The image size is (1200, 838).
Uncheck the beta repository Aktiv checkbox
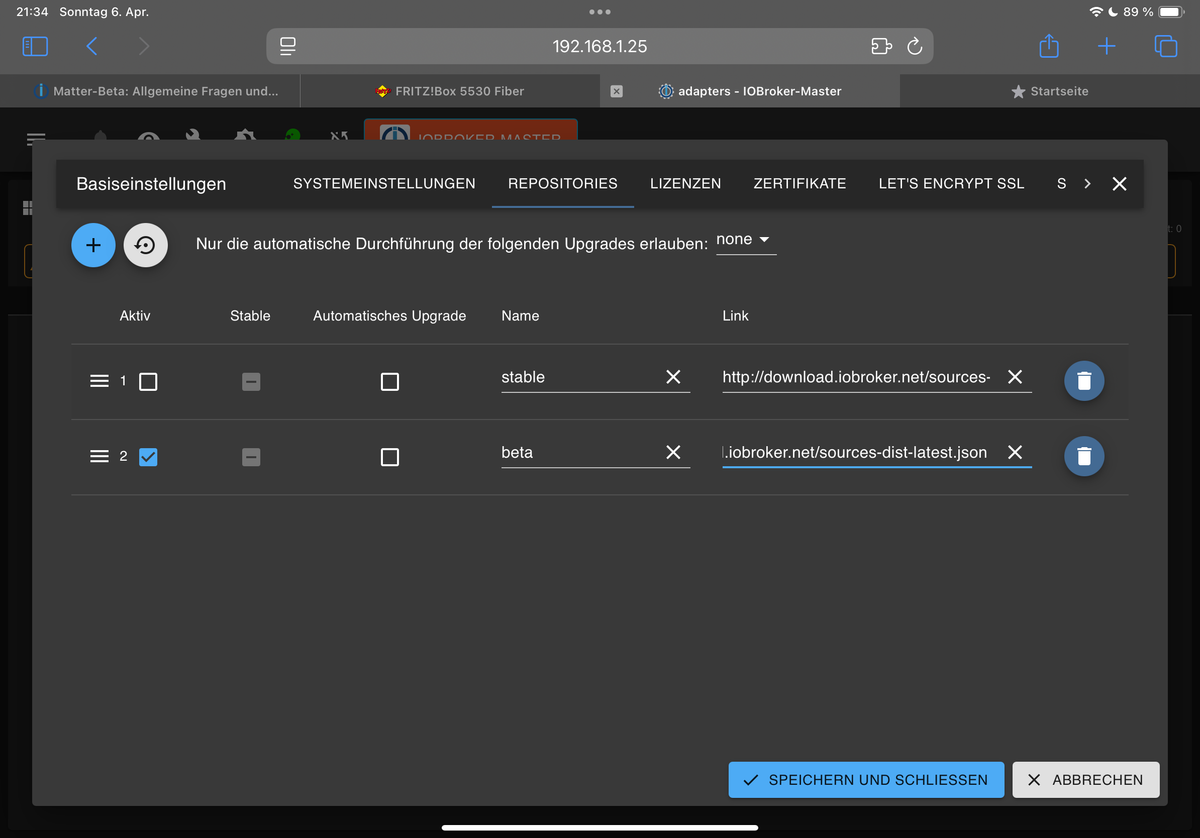click(148, 457)
